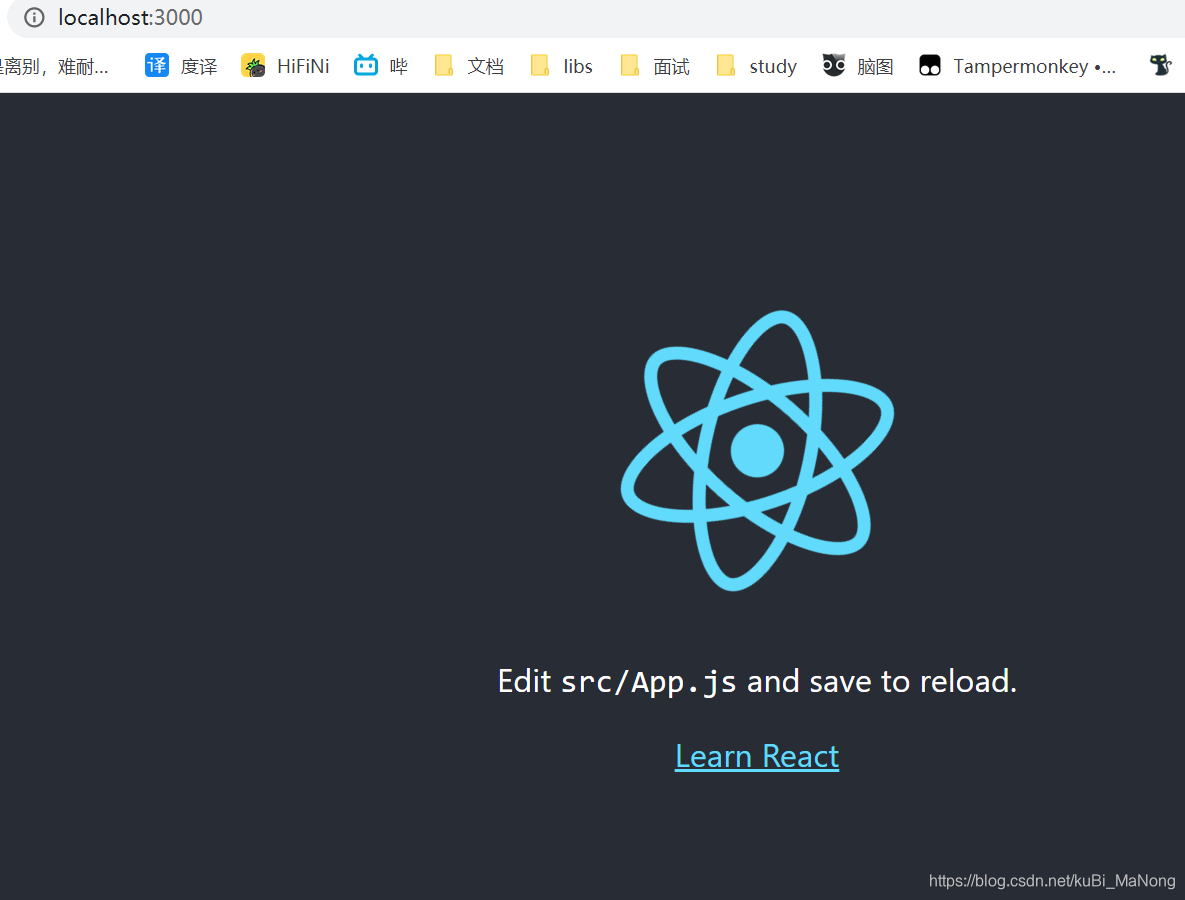Open the 度译 translate bookmark
Viewport: 1185px width, 900px height.
tap(181, 66)
